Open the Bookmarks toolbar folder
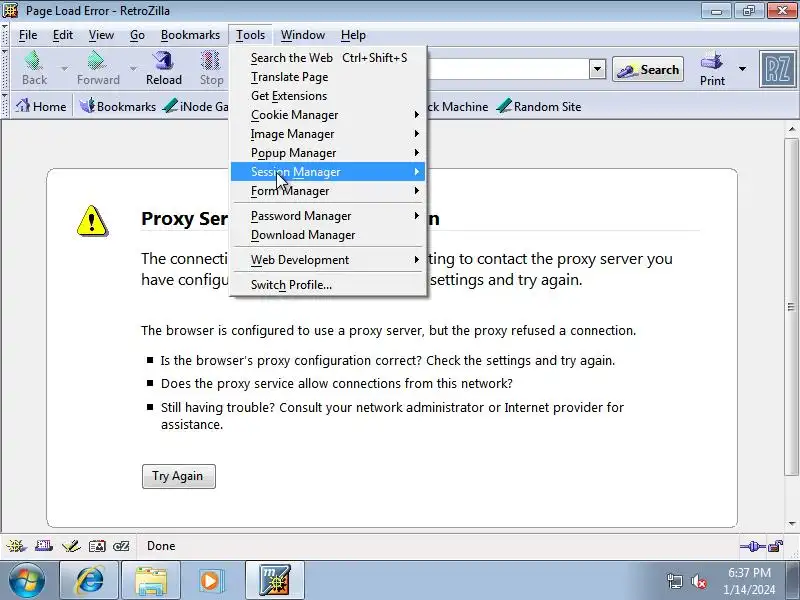Screen dimensions: 800x600 click(x=117, y=106)
